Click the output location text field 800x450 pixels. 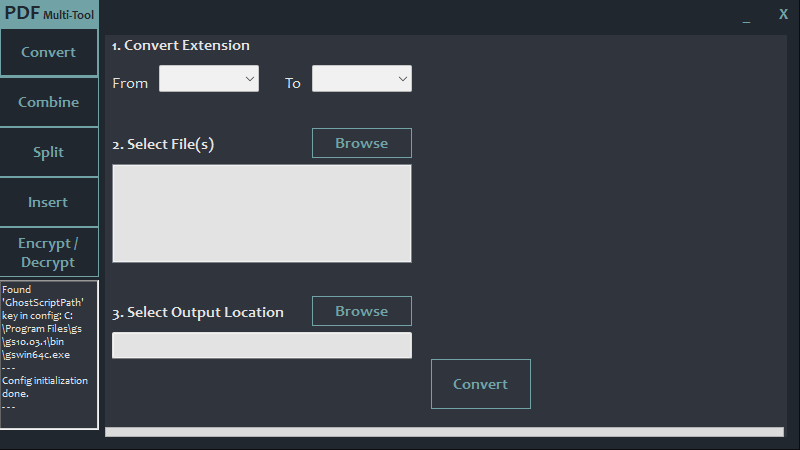coord(262,345)
